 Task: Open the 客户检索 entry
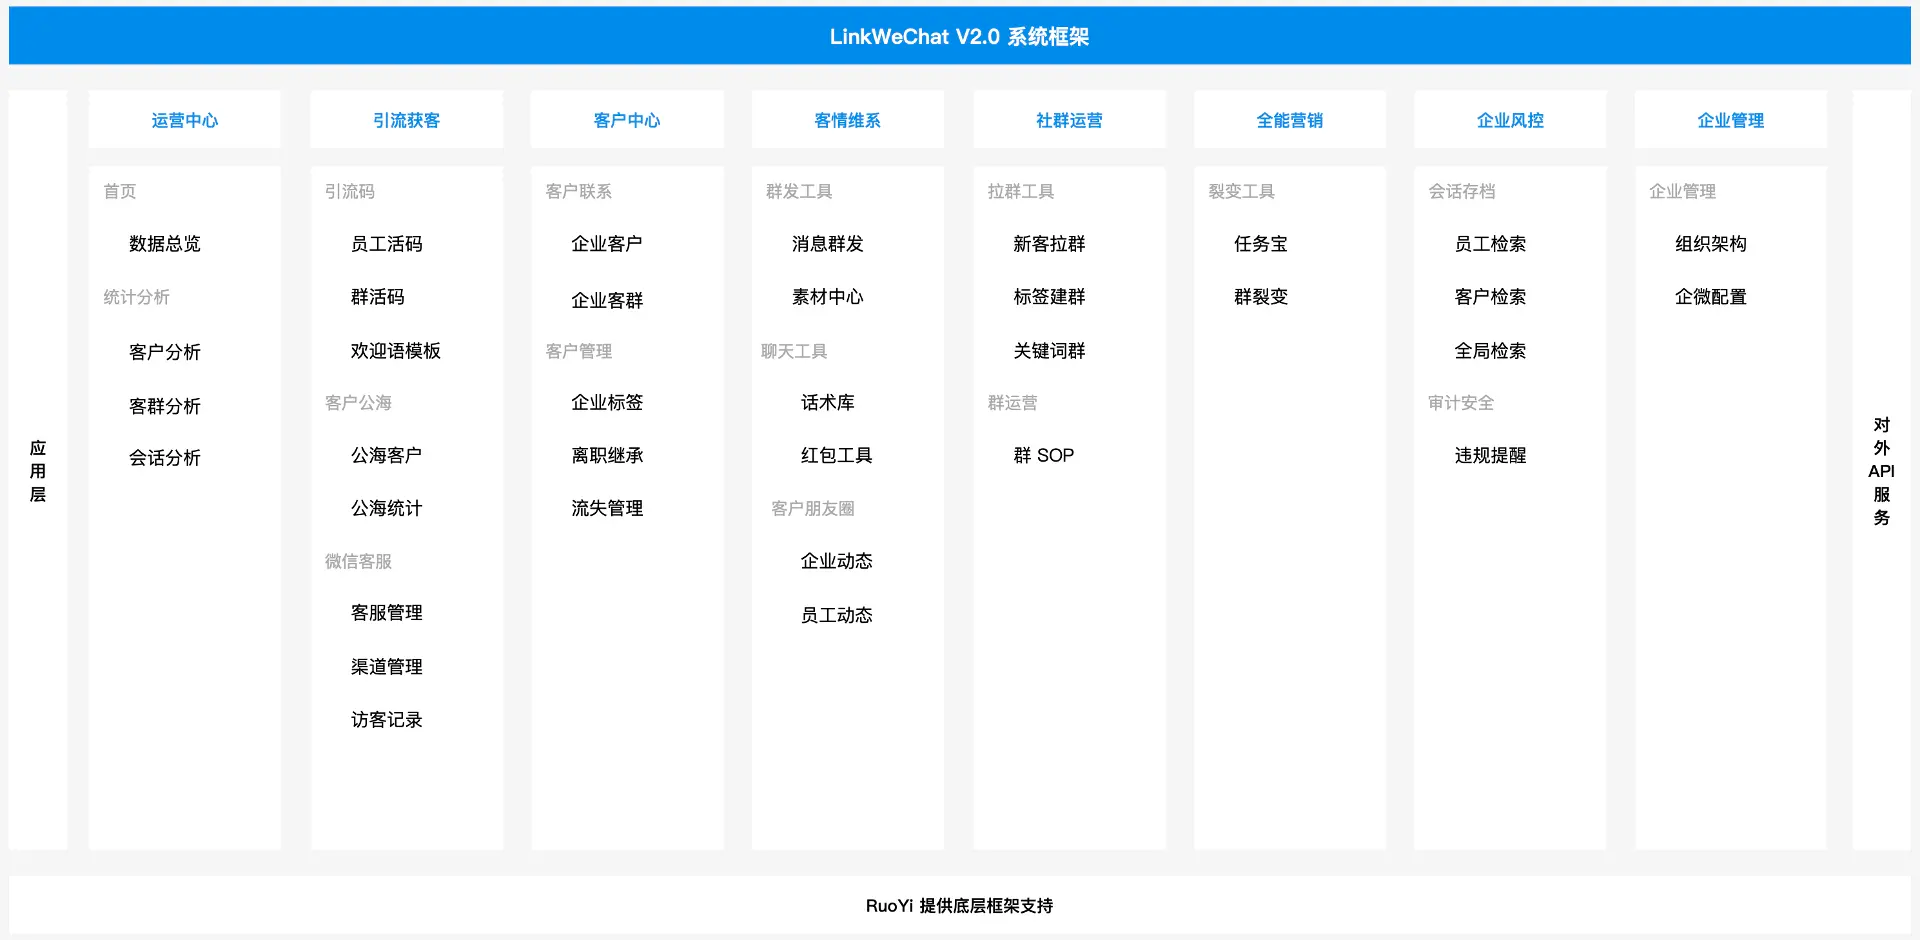(1490, 297)
